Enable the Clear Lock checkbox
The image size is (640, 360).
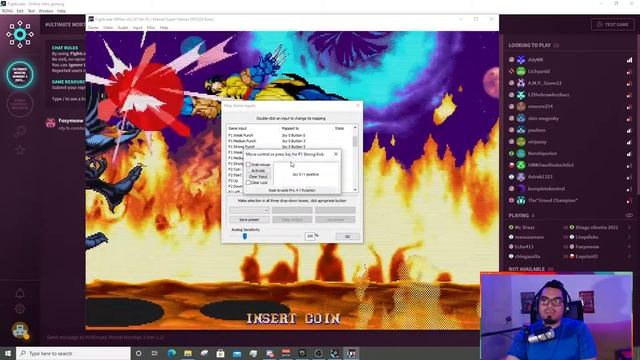[248, 182]
